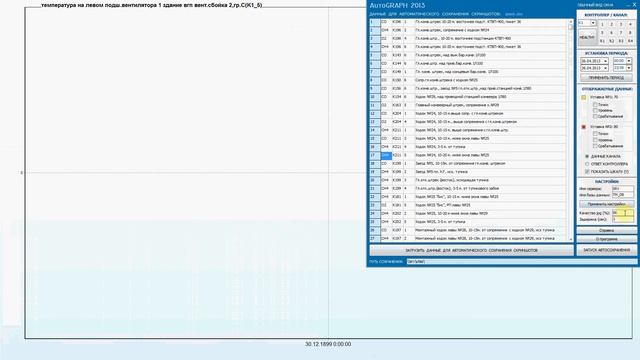Click Применить настройки button

[x=606, y=204]
